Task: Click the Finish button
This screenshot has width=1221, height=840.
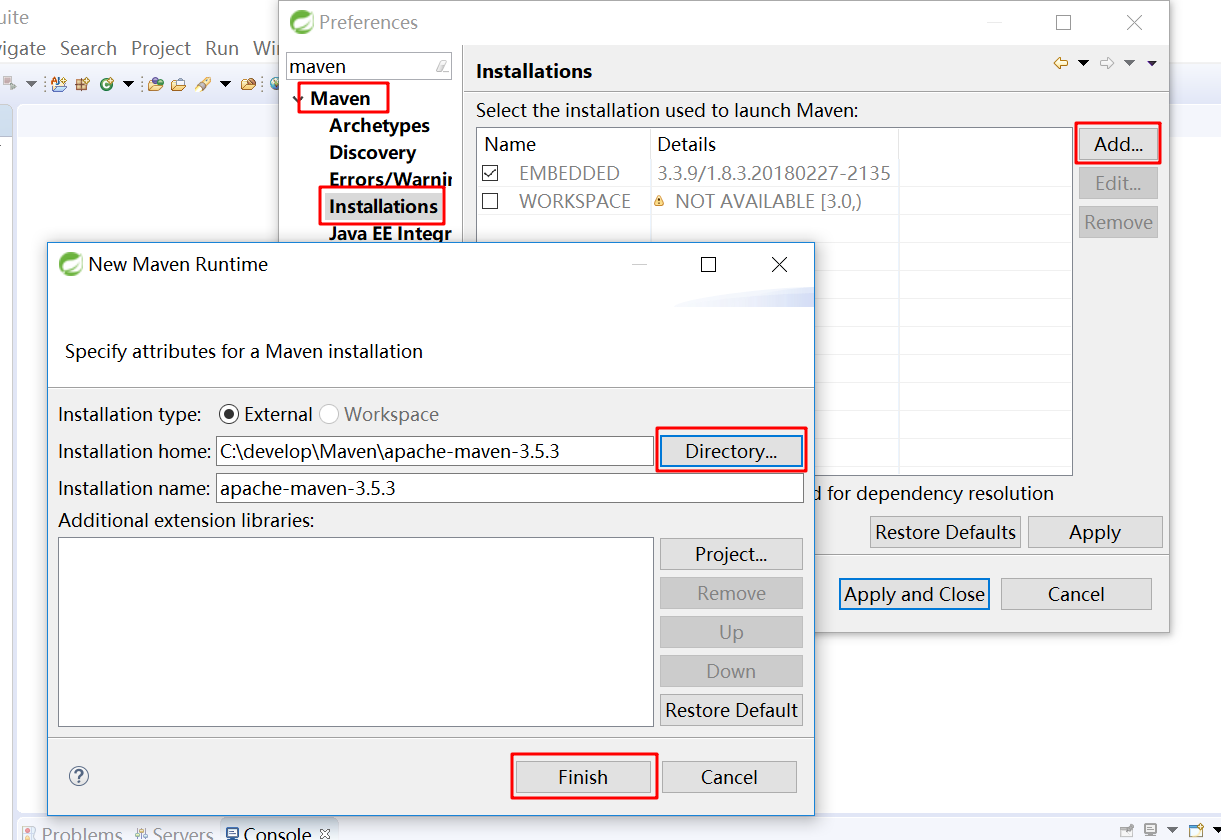Action: point(583,777)
